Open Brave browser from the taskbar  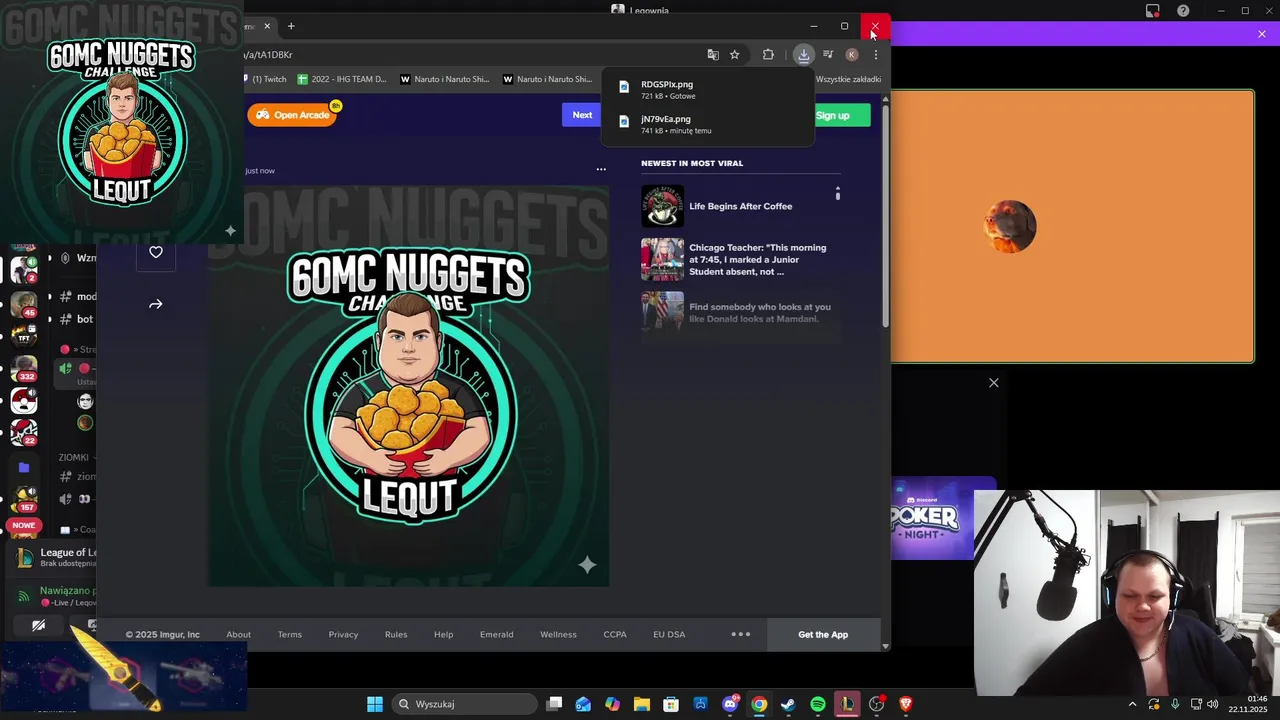(x=906, y=704)
